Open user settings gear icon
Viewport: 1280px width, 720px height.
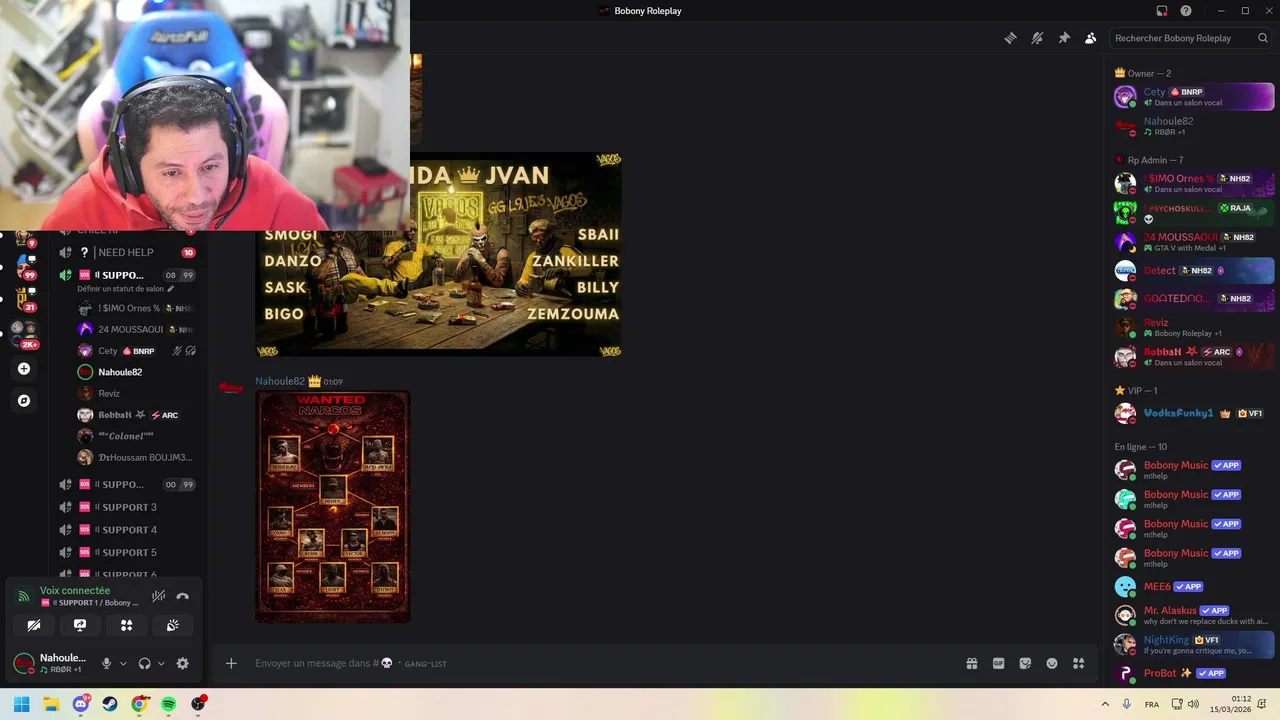click(x=182, y=663)
